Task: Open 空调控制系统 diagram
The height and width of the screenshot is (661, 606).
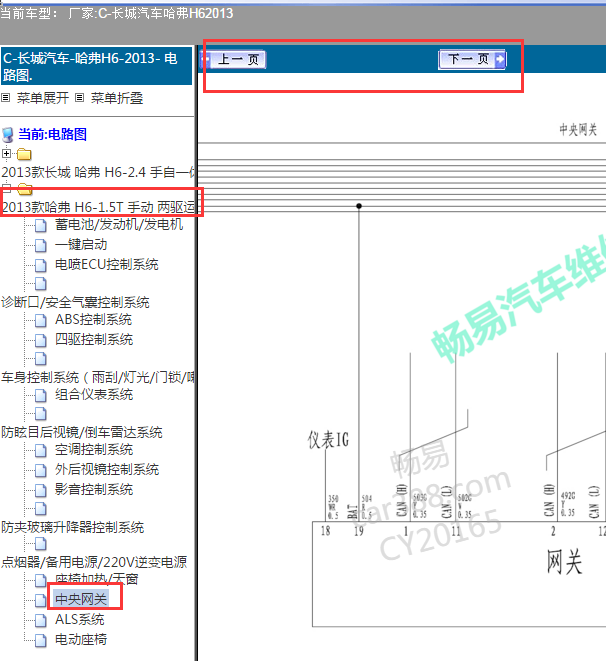Action: (x=94, y=450)
